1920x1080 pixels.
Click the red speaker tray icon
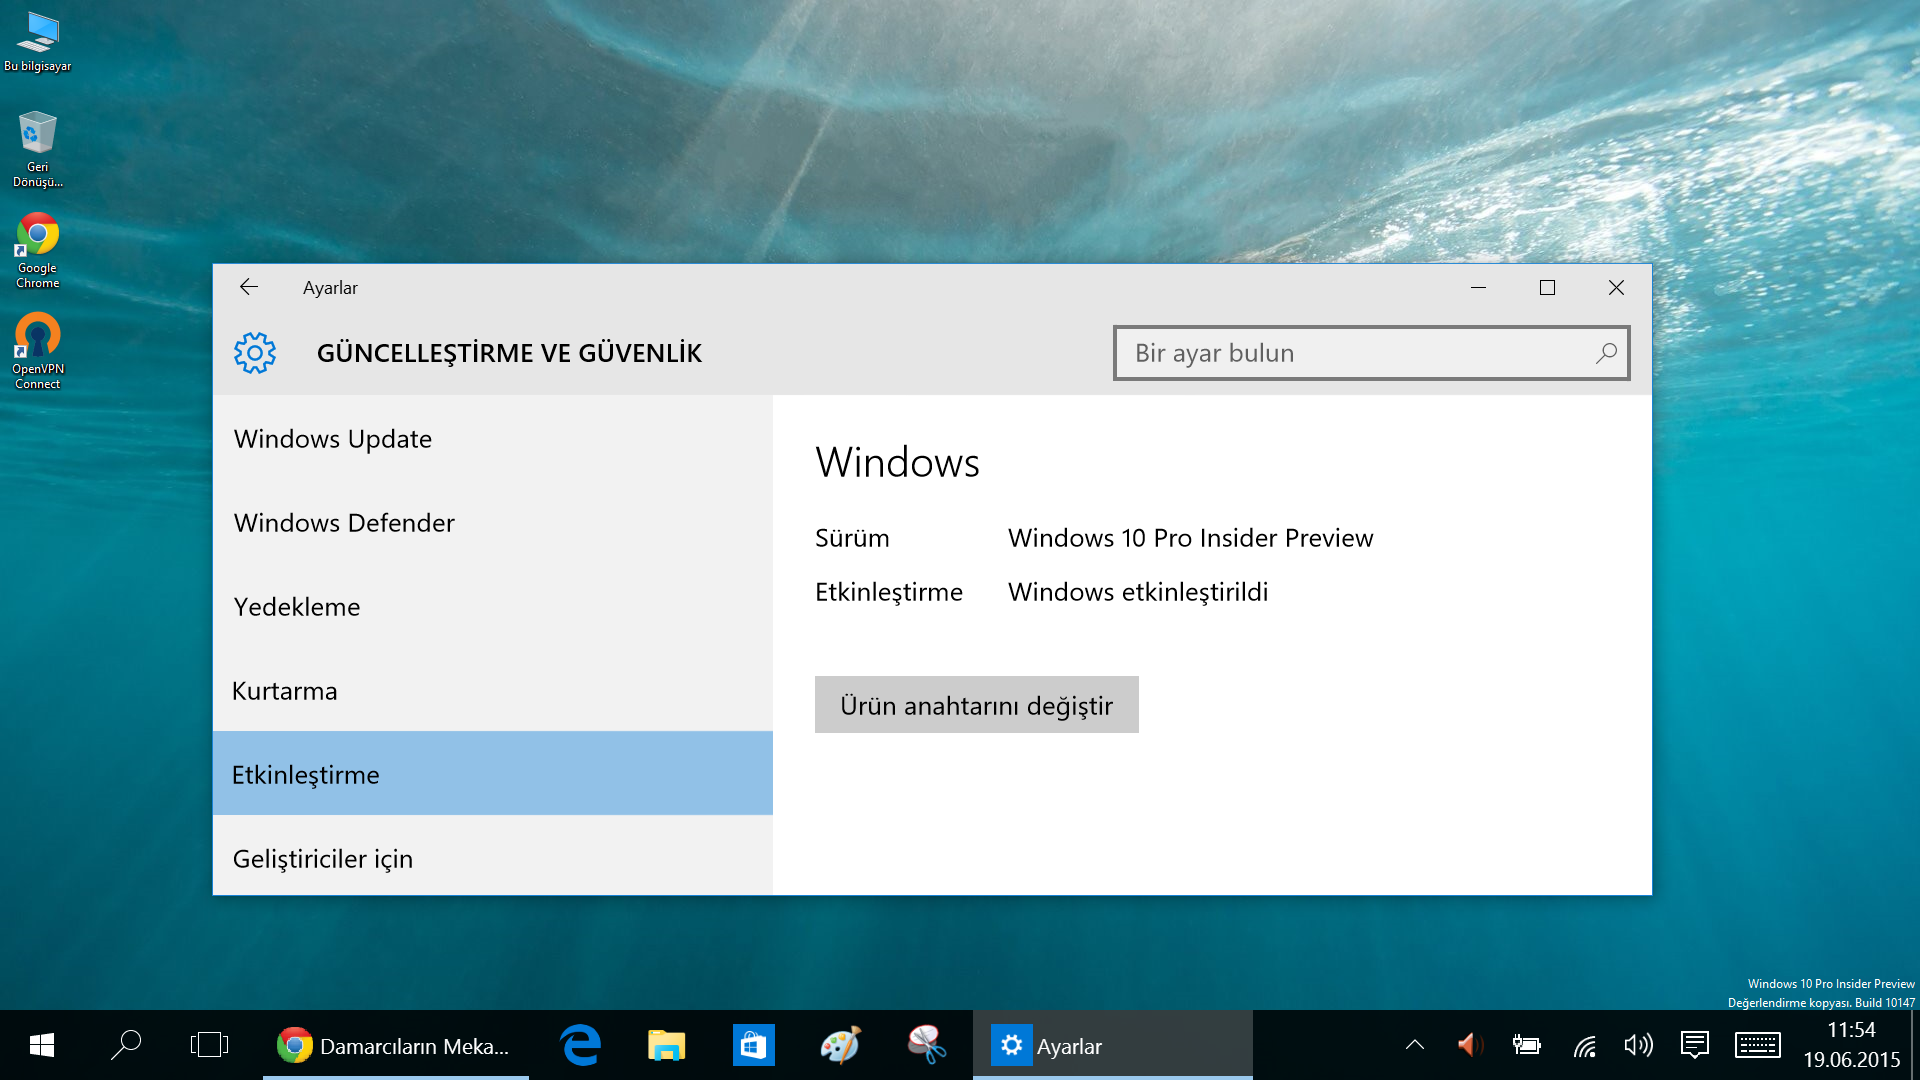1470,1045
